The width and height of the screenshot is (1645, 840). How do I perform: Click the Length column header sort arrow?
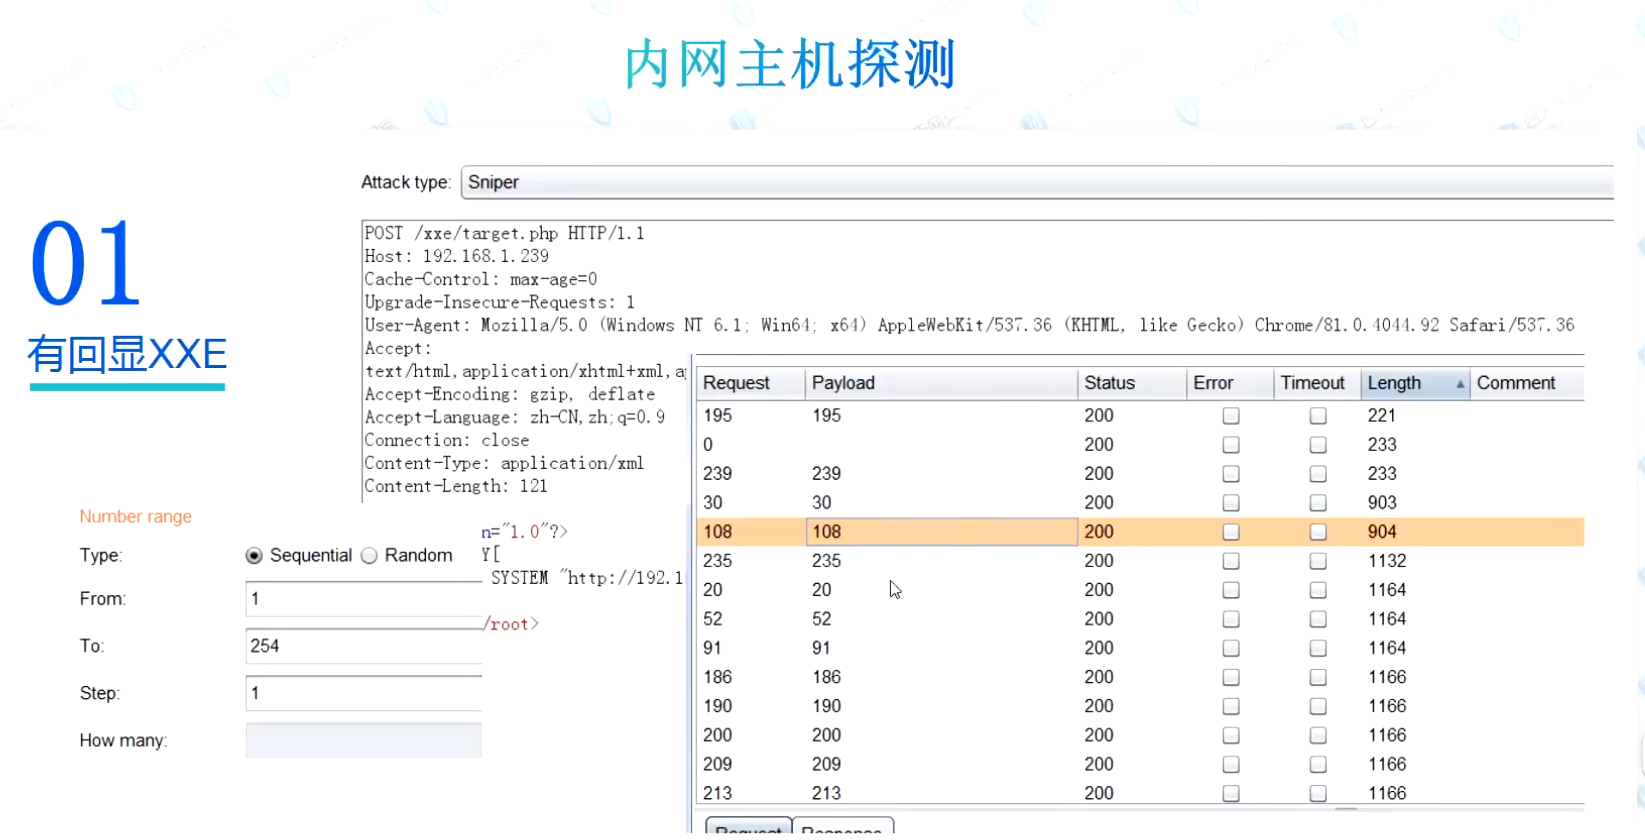[x=1460, y=384]
